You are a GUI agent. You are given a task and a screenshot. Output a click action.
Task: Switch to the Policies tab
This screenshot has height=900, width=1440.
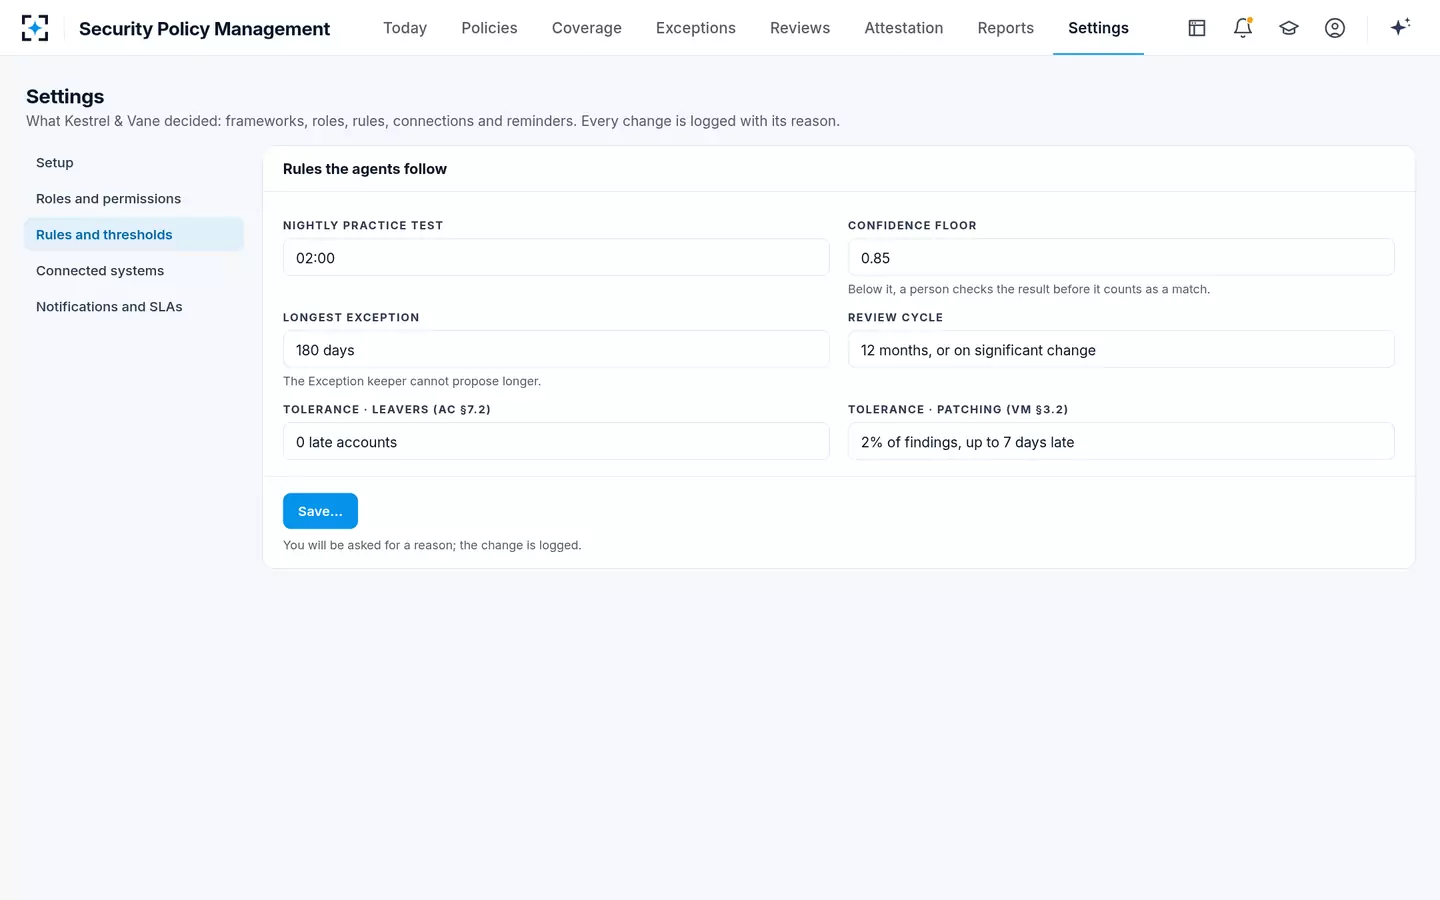click(x=489, y=28)
